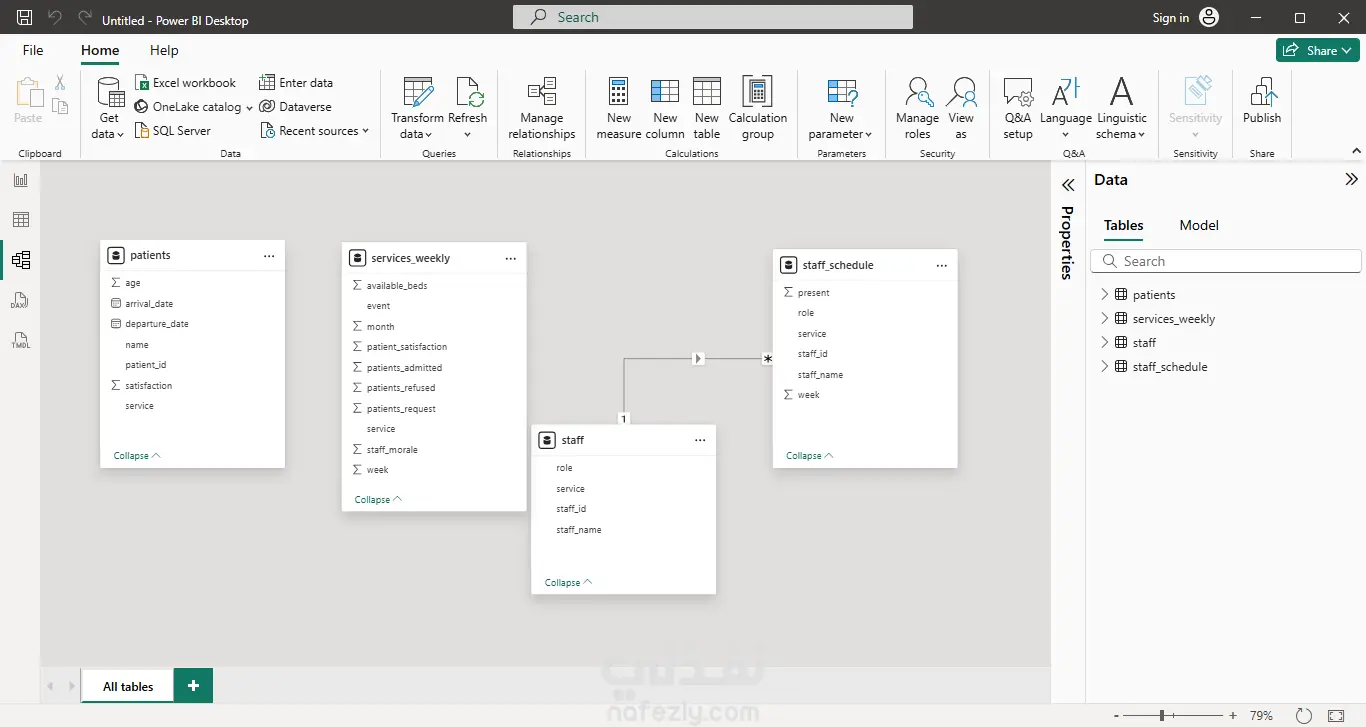Collapse the services_weekly table card
The width and height of the screenshot is (1366, 727).
point(378,499)
